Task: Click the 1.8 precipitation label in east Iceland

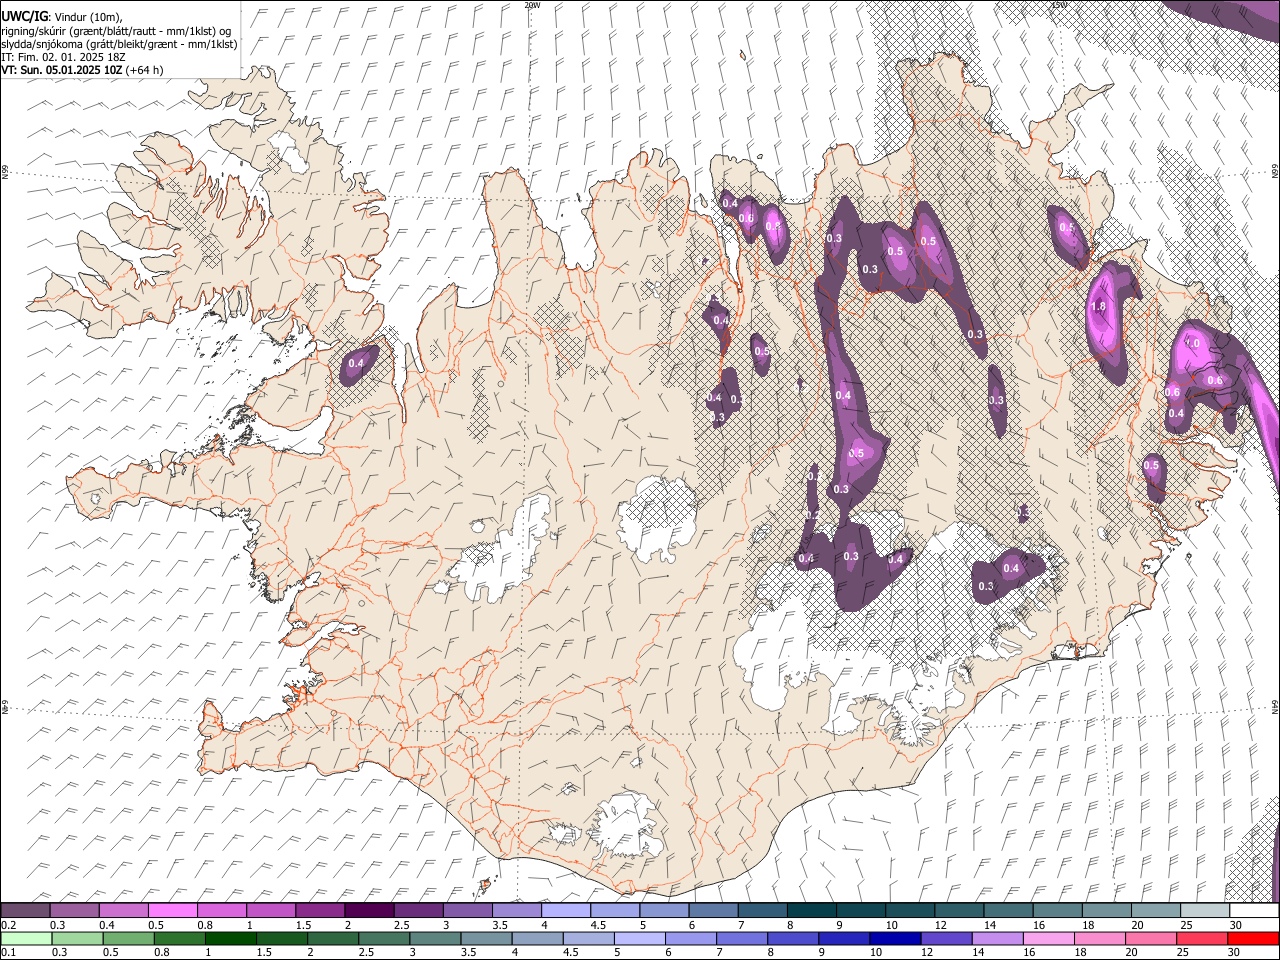Action: point(1099,307)
